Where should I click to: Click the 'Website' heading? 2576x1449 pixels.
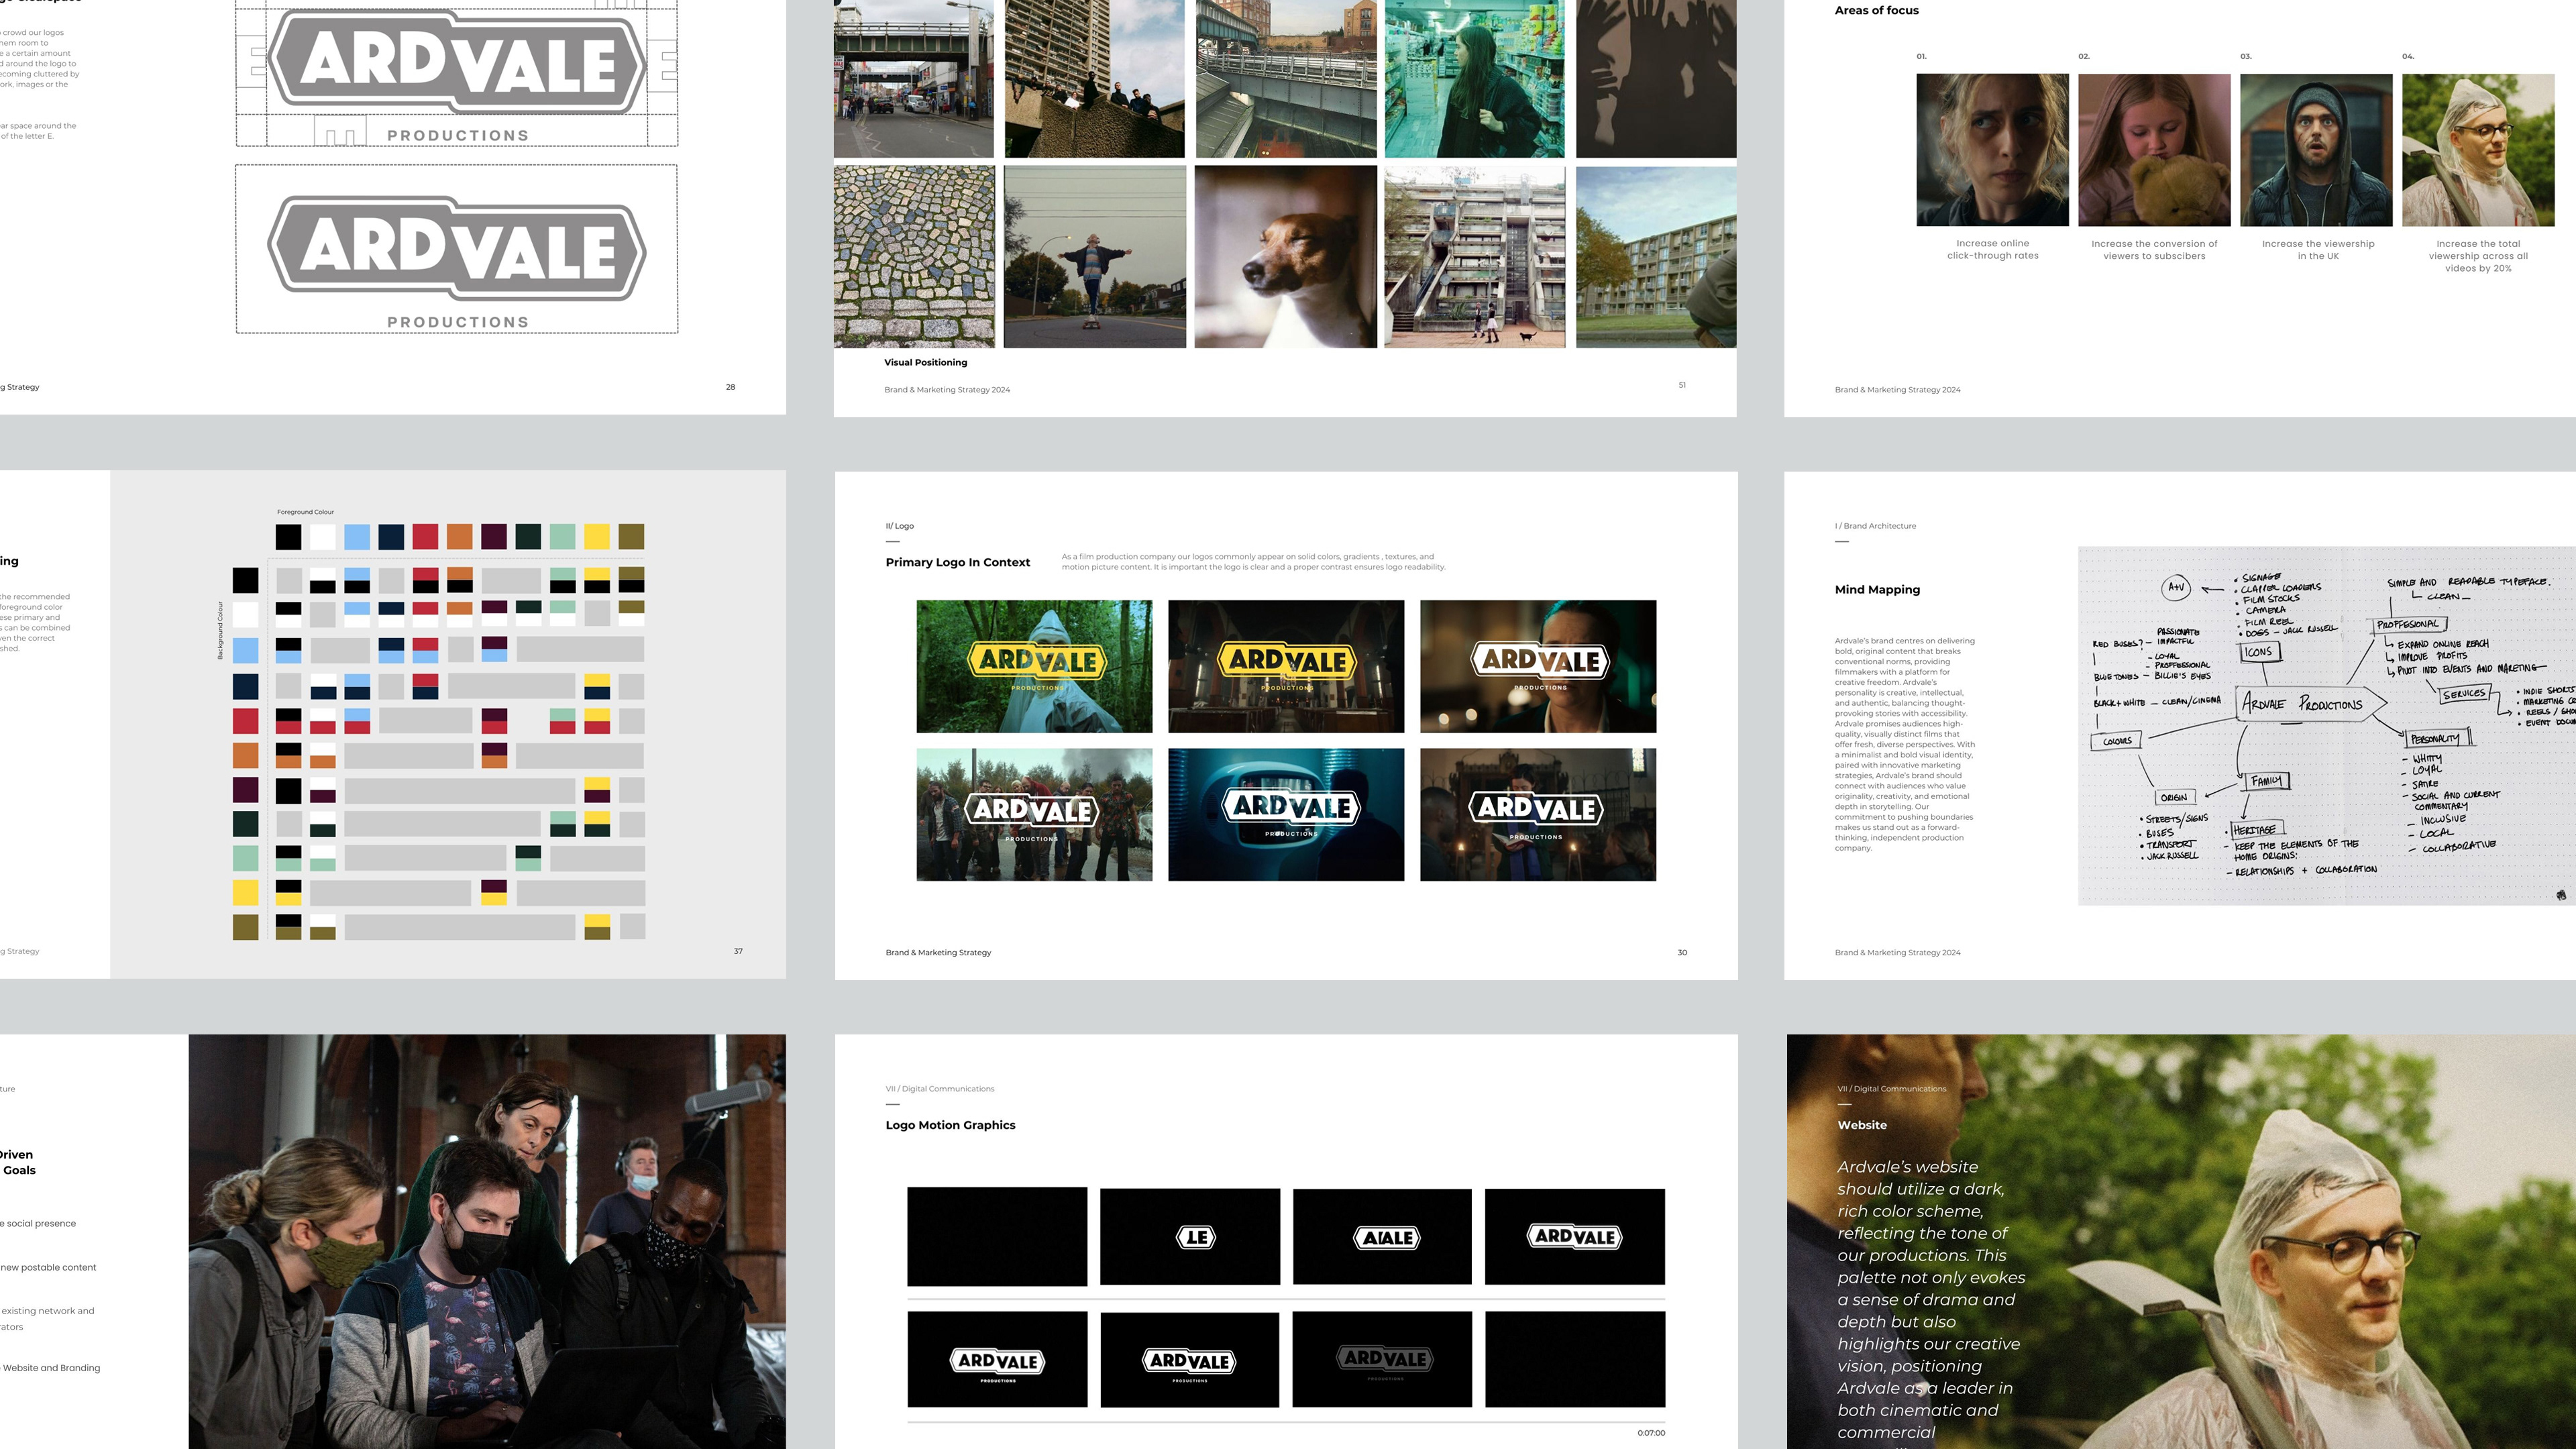(1862, 1125)
